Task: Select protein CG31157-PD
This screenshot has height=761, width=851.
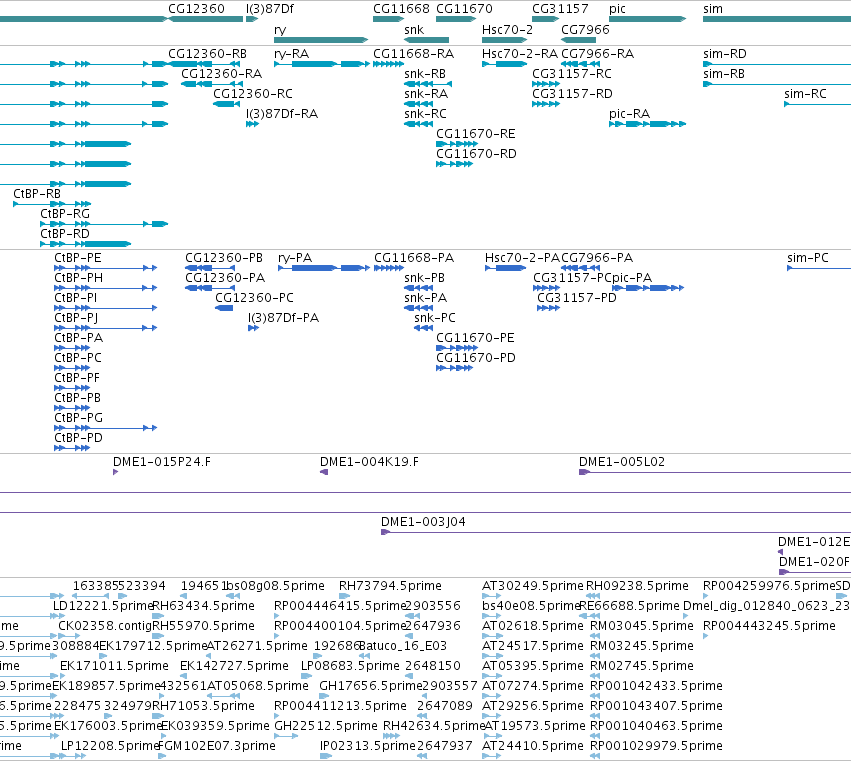Action: point(576,298)
